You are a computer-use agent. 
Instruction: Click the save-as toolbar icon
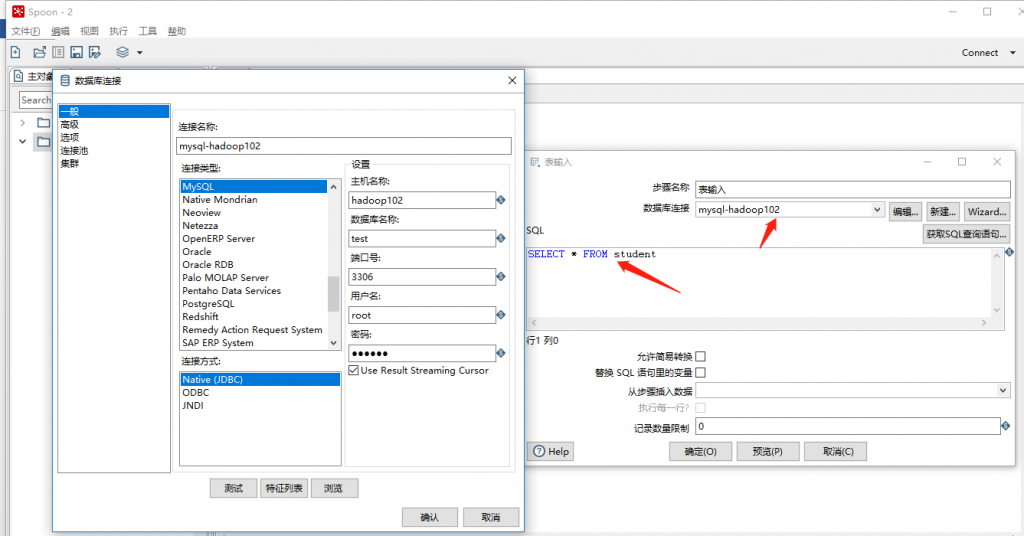(x=95, y=52)
